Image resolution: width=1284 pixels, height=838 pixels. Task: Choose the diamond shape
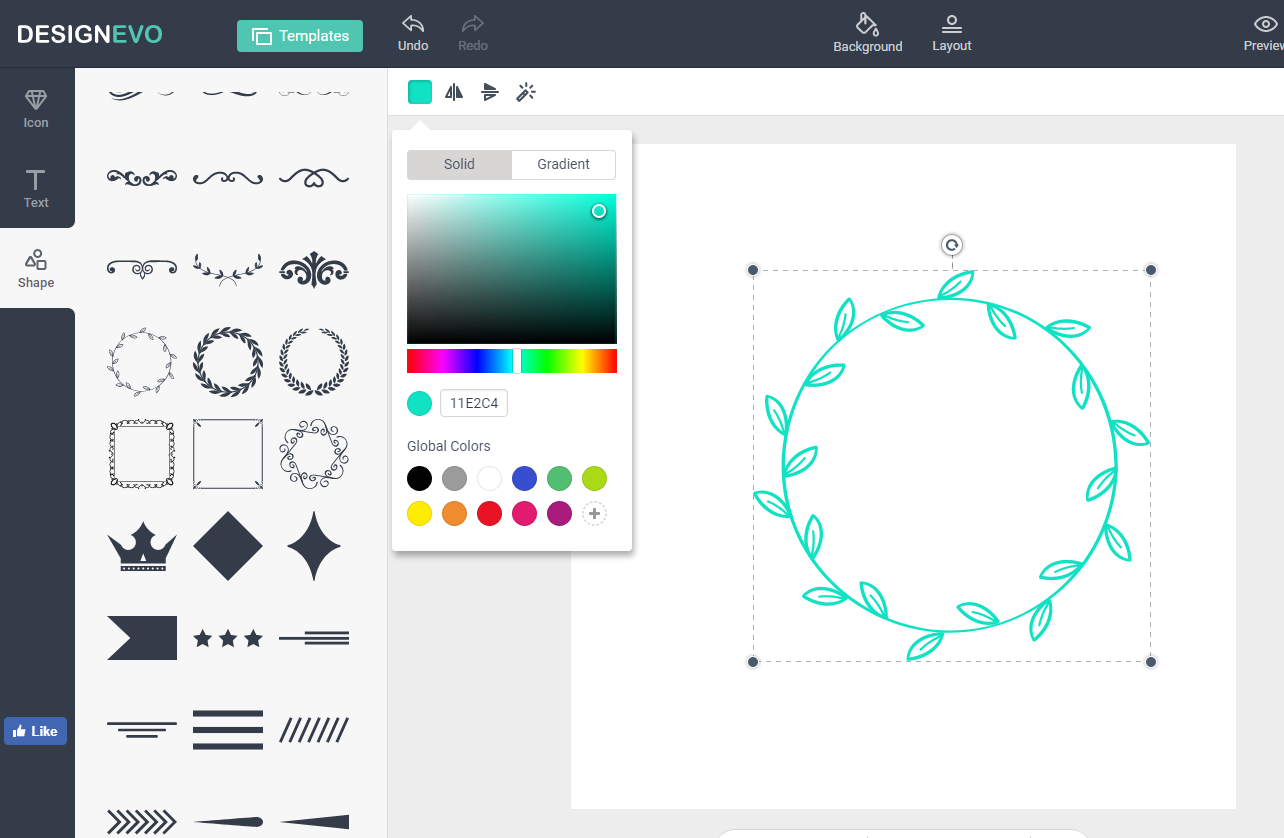tap(228, 546)
